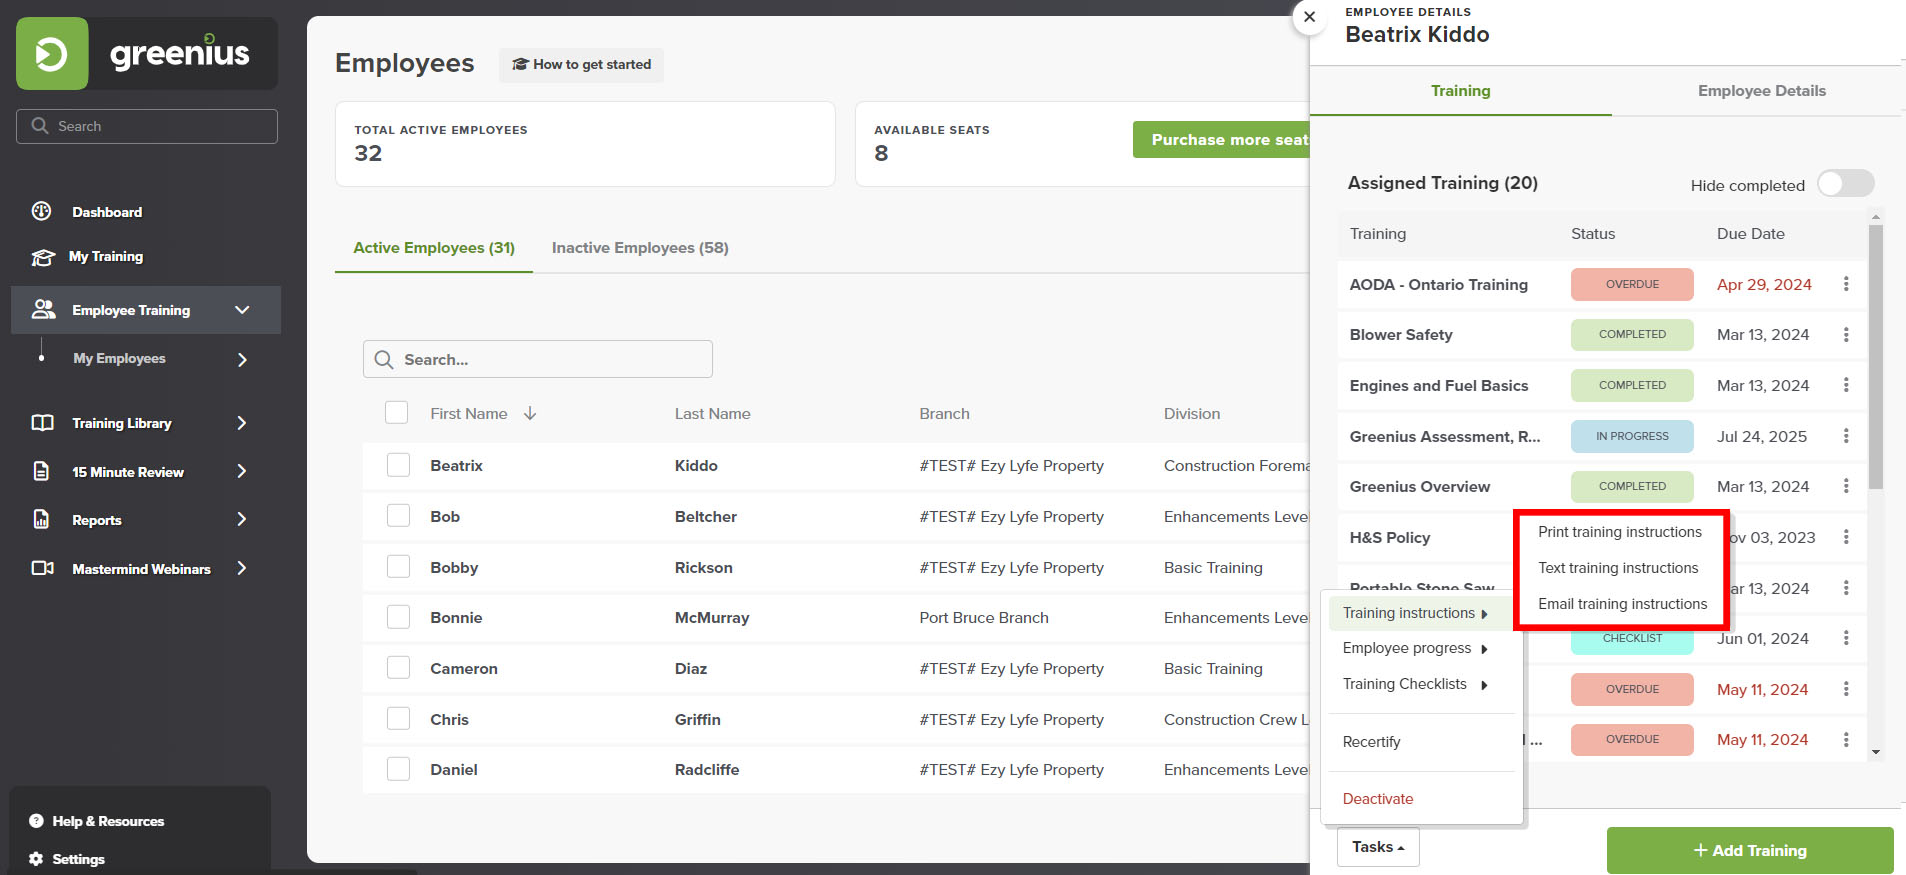This screenshot has width=1906, height=875.
Task: Open options for Engines and Fuel Basics
Action: click(1846, 385)
